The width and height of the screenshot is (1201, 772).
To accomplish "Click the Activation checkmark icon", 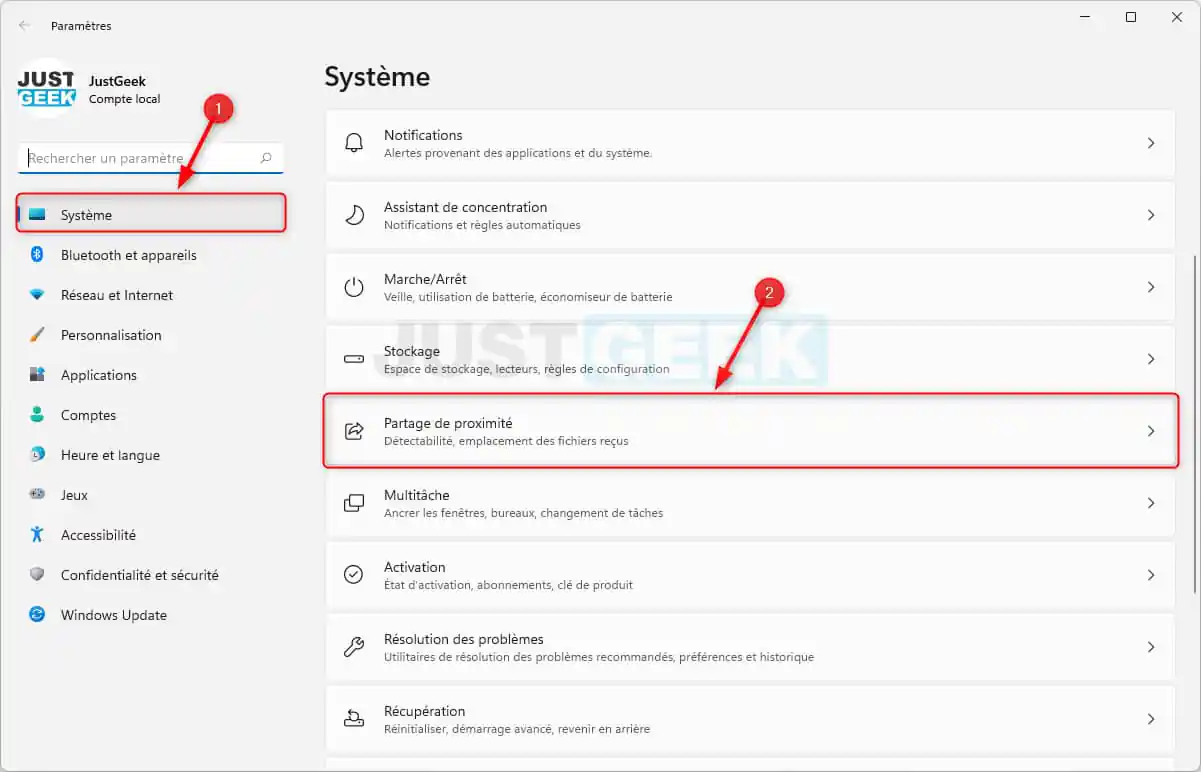I will (354, 575).
